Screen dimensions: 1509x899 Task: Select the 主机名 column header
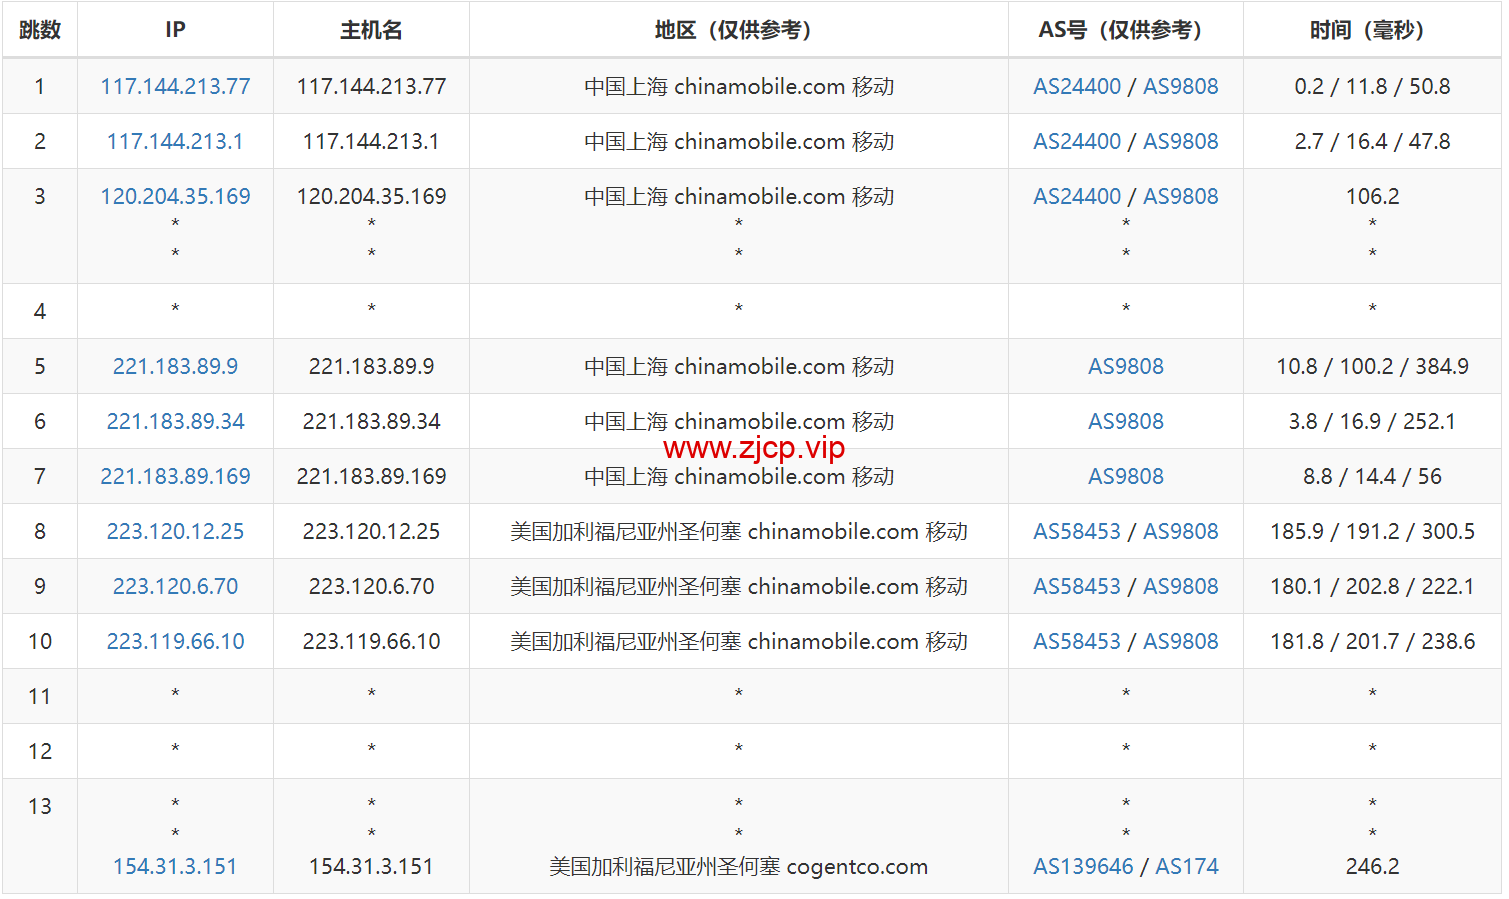pyautogui.click(x=371, y=30)
